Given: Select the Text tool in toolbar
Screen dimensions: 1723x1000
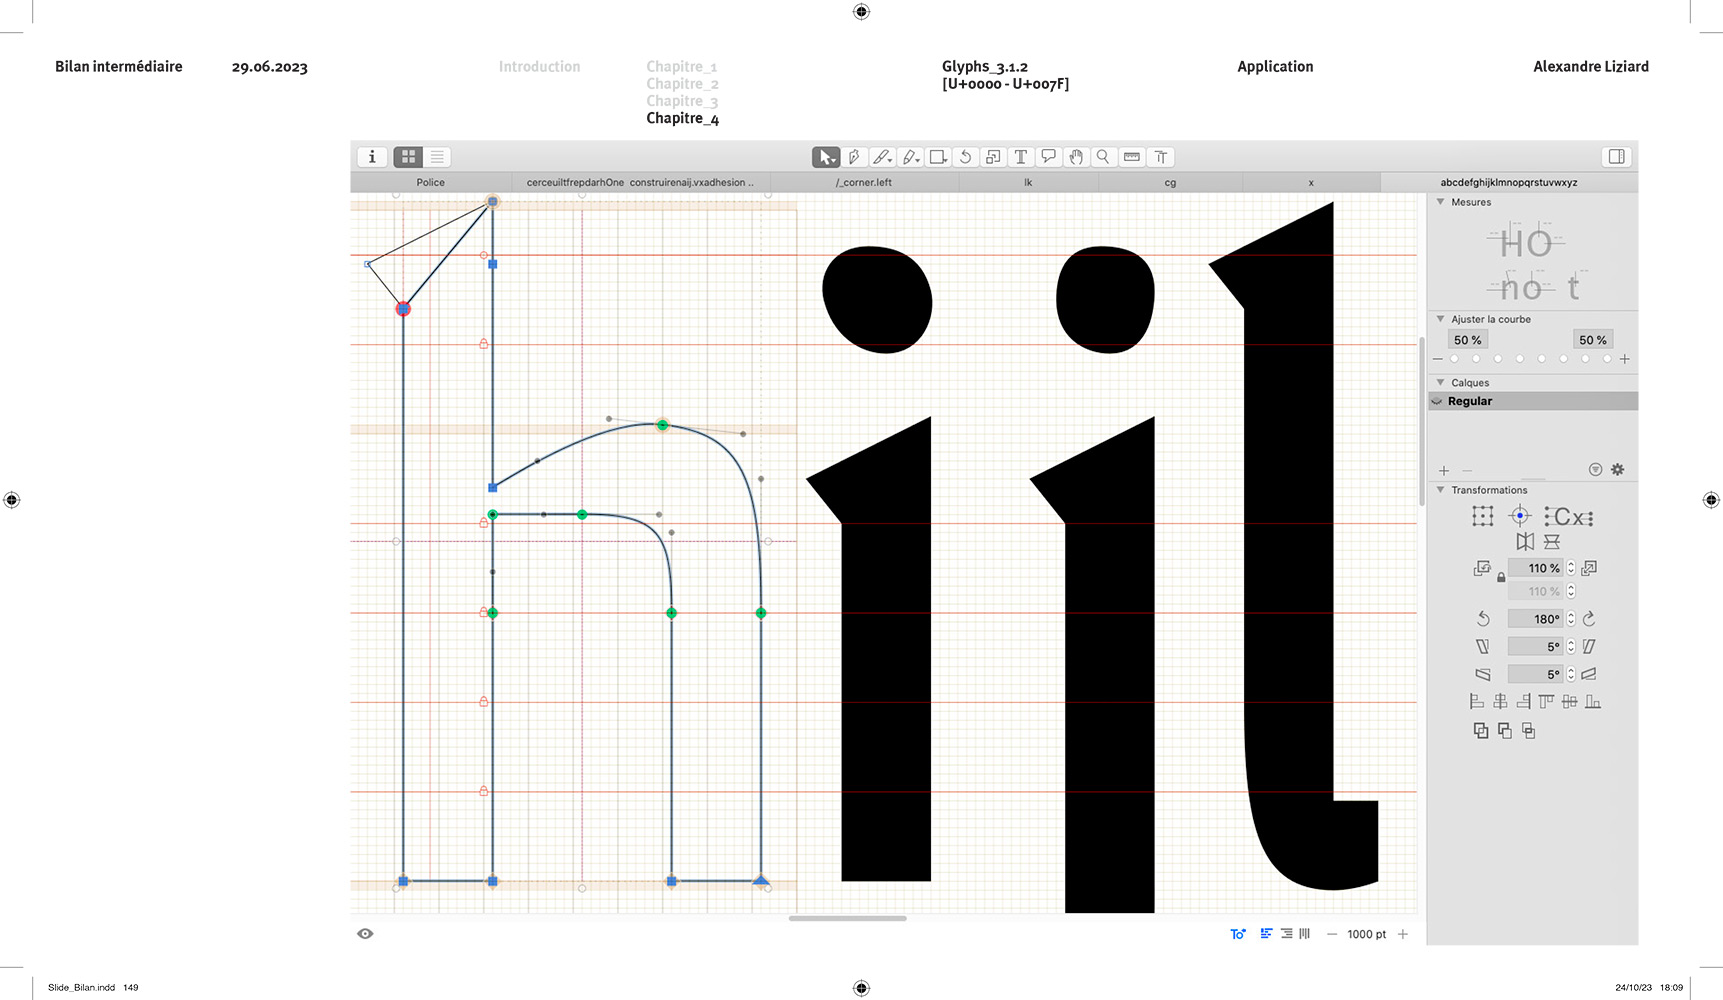Looking at the screenshot, I should [x=1020, y=157].
